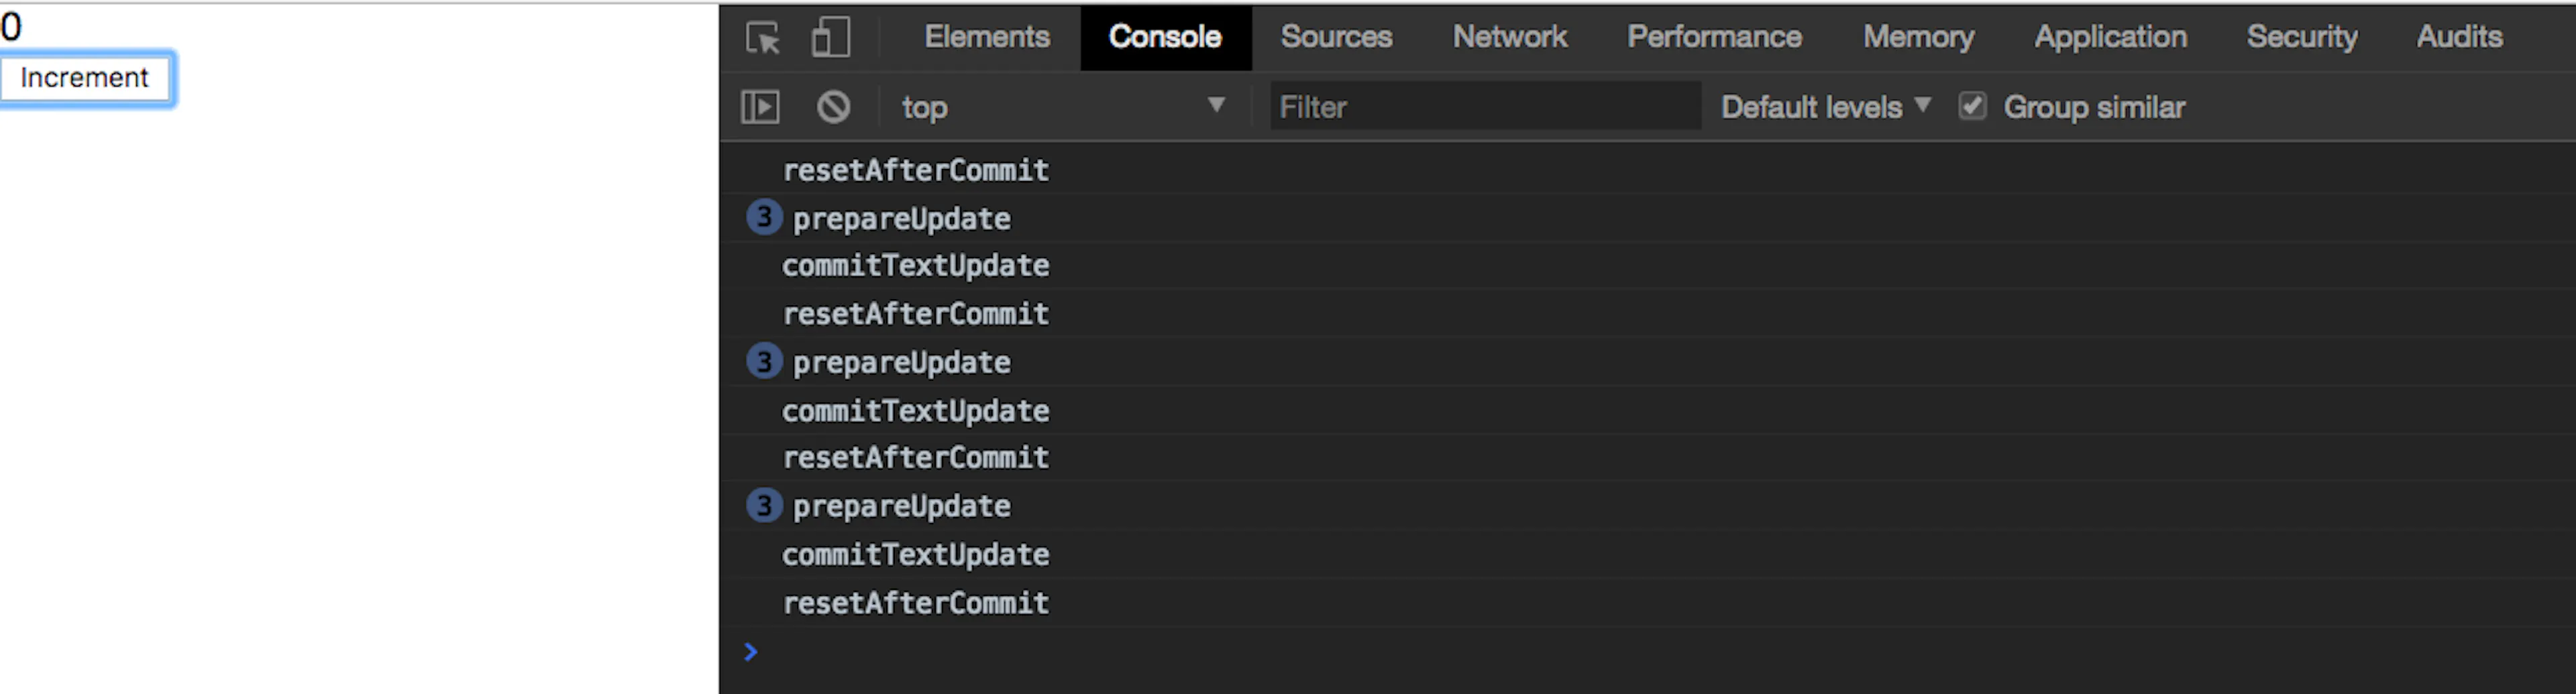The image size is (2576, 694).
Task: Switch to the Elements tab
Action: click(987, 37)
